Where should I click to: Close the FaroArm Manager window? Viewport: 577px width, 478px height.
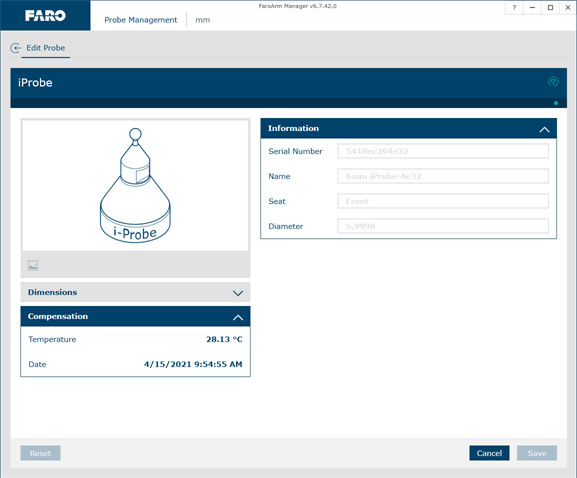[568, 7]
